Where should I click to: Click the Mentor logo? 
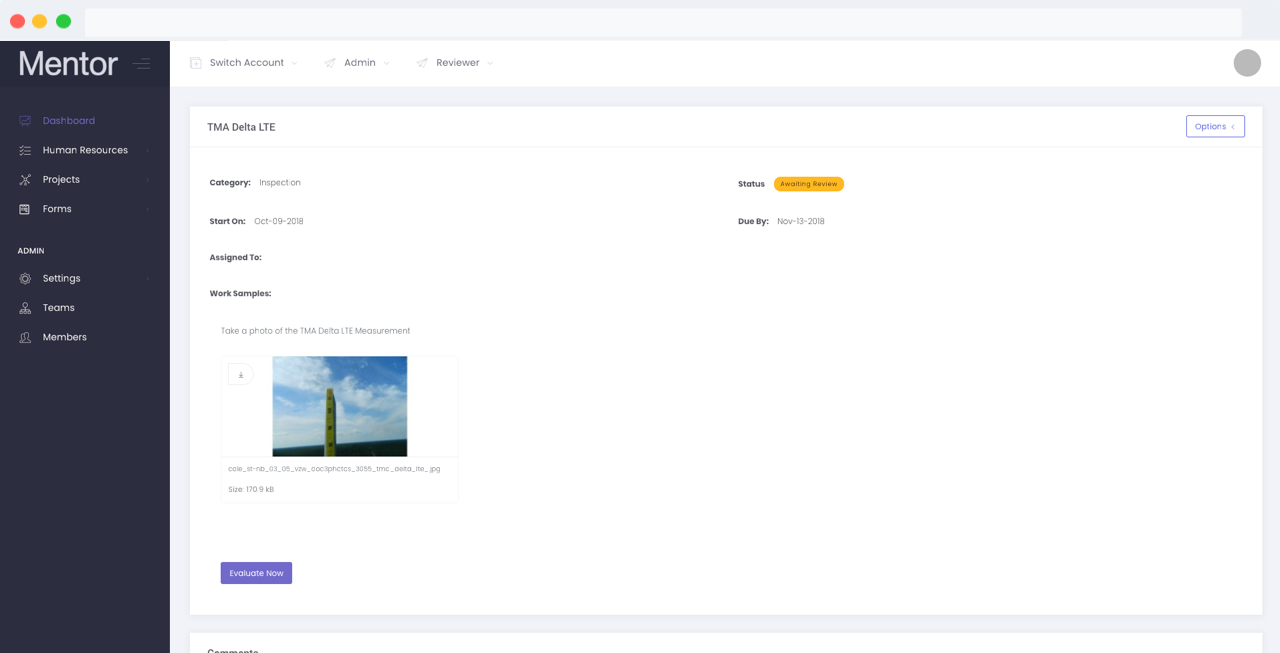pos(68,64)
